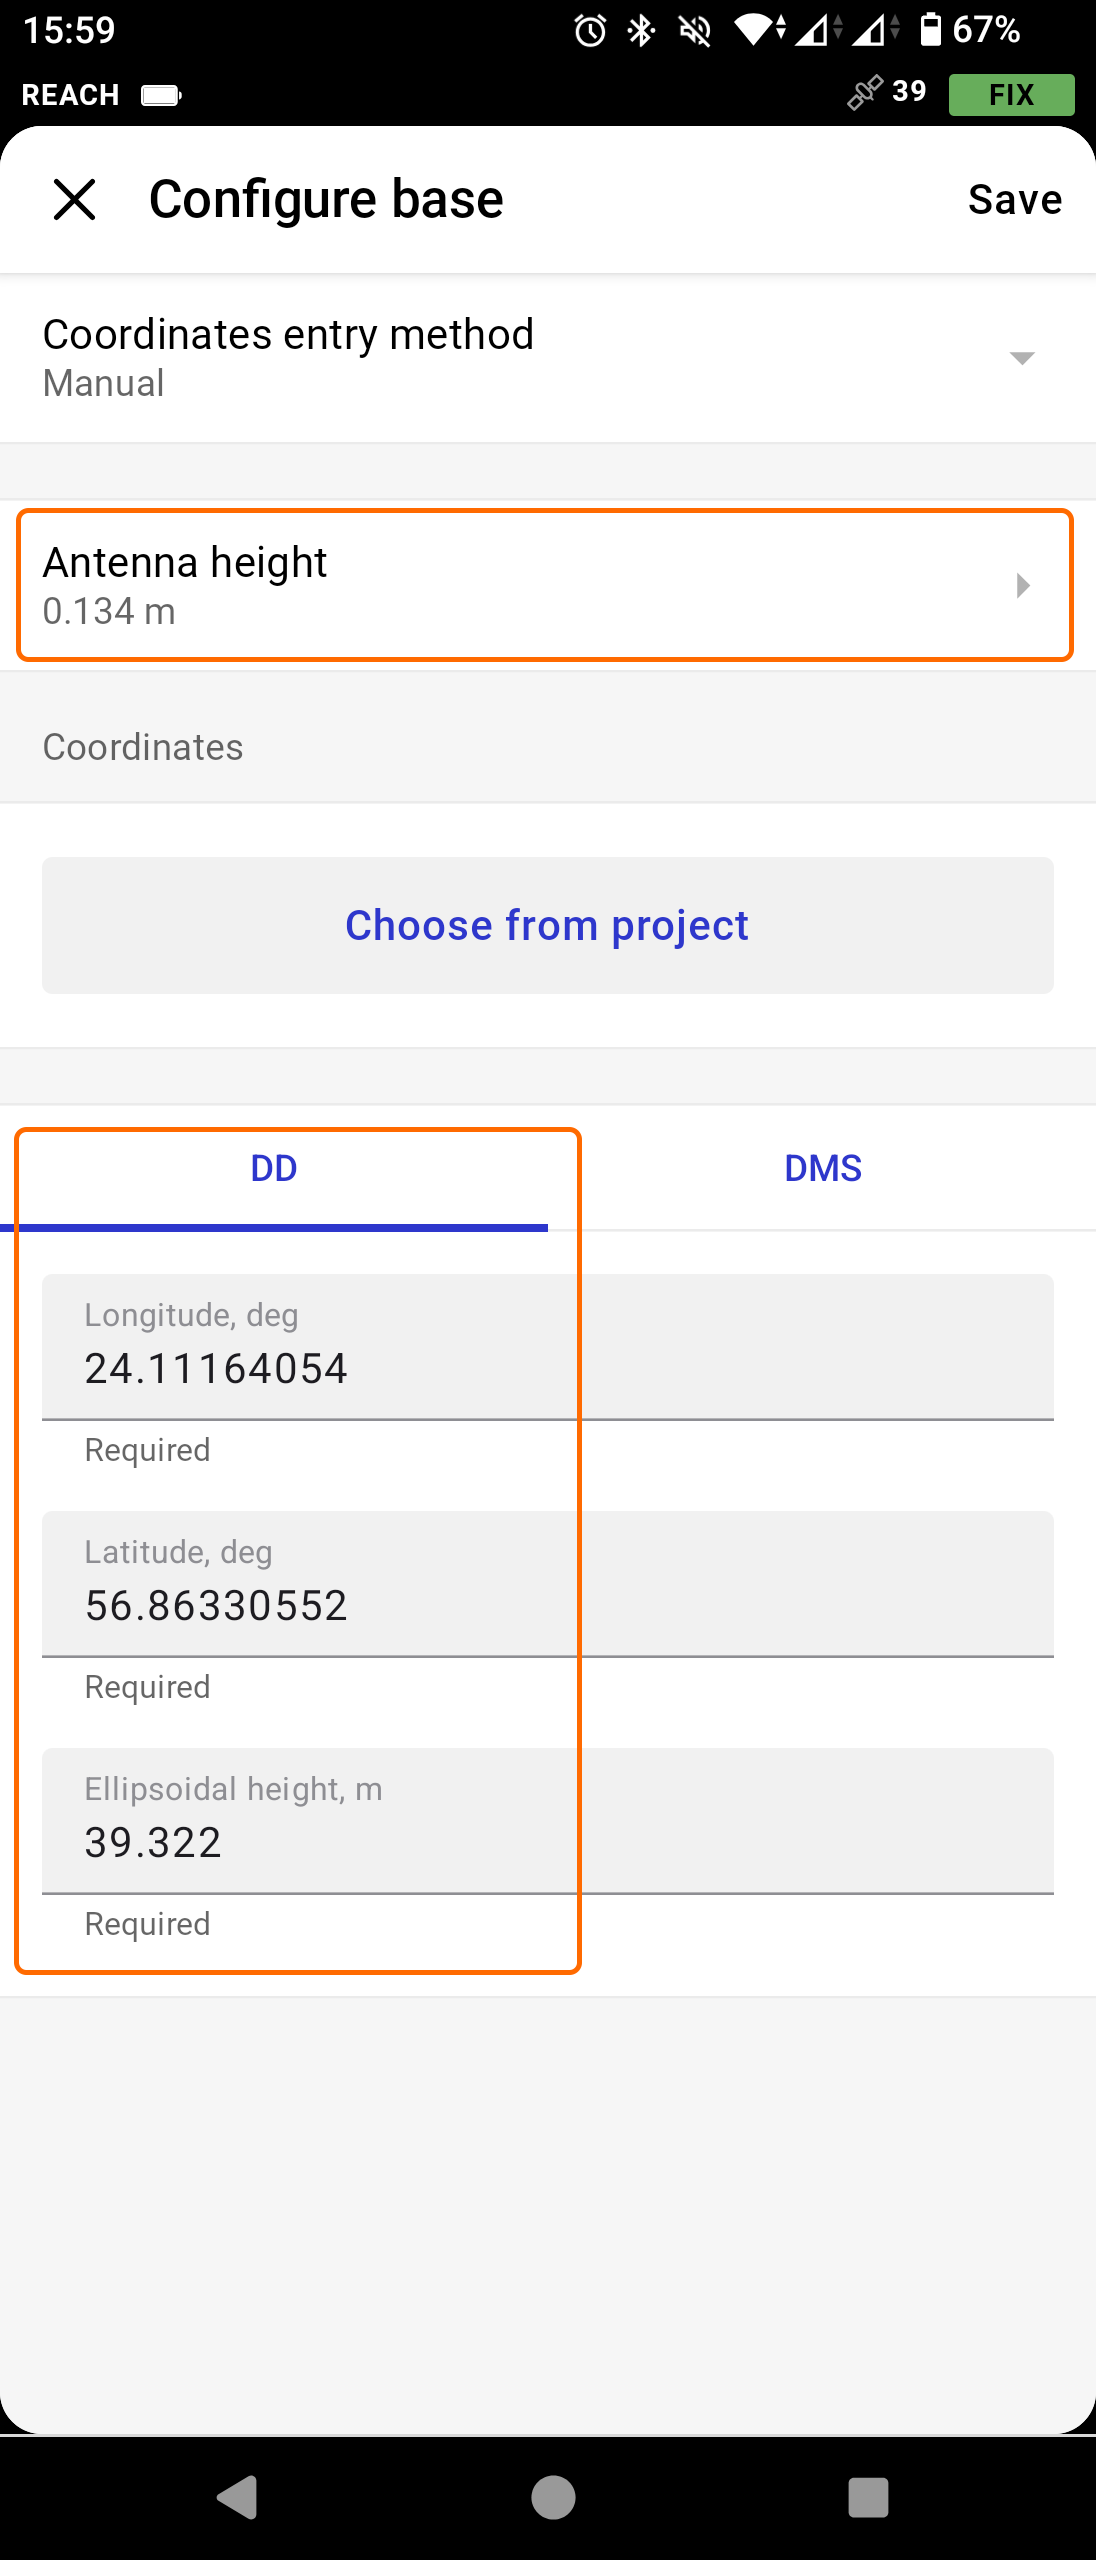Tap the satellite count icon
The image size is (1096, 2560).
coord(866,93)
